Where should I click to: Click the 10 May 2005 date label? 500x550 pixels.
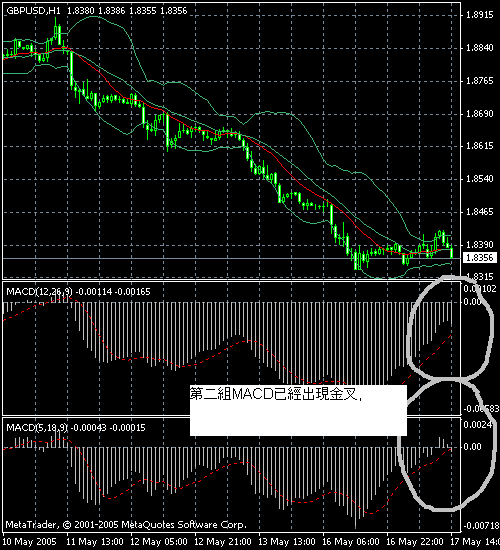pyautogui.click(x=29, y=542)
